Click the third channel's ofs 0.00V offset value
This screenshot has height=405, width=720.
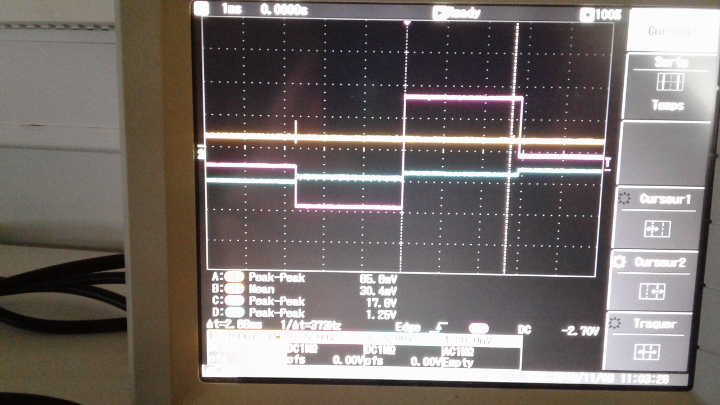point(403,361)
